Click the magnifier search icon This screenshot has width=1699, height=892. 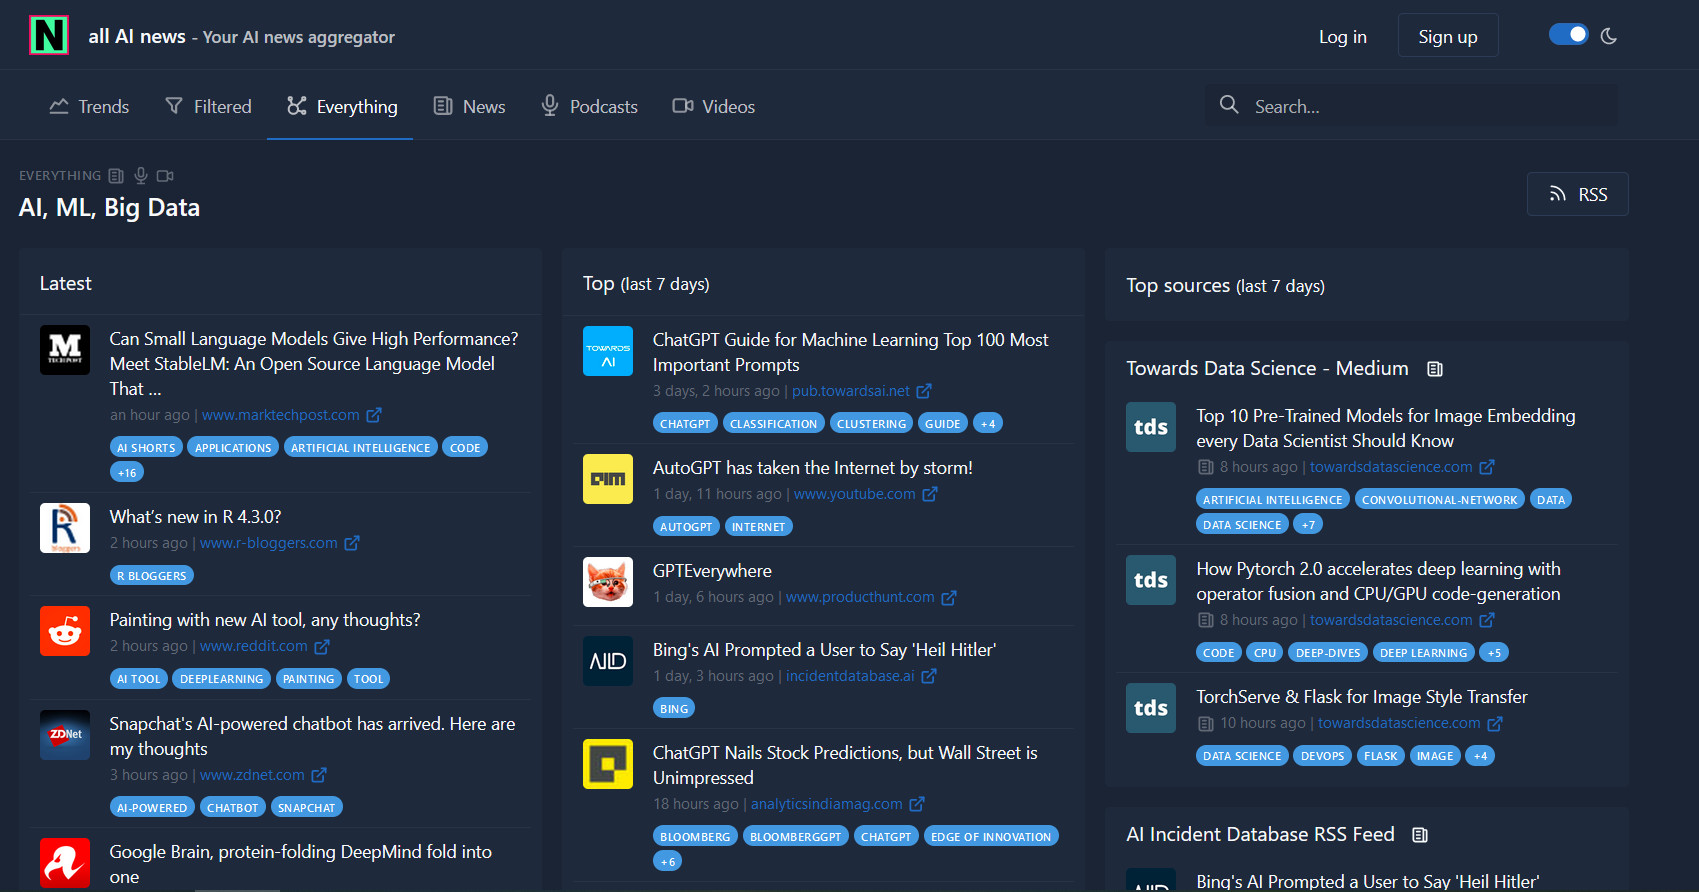[1229, 104]
